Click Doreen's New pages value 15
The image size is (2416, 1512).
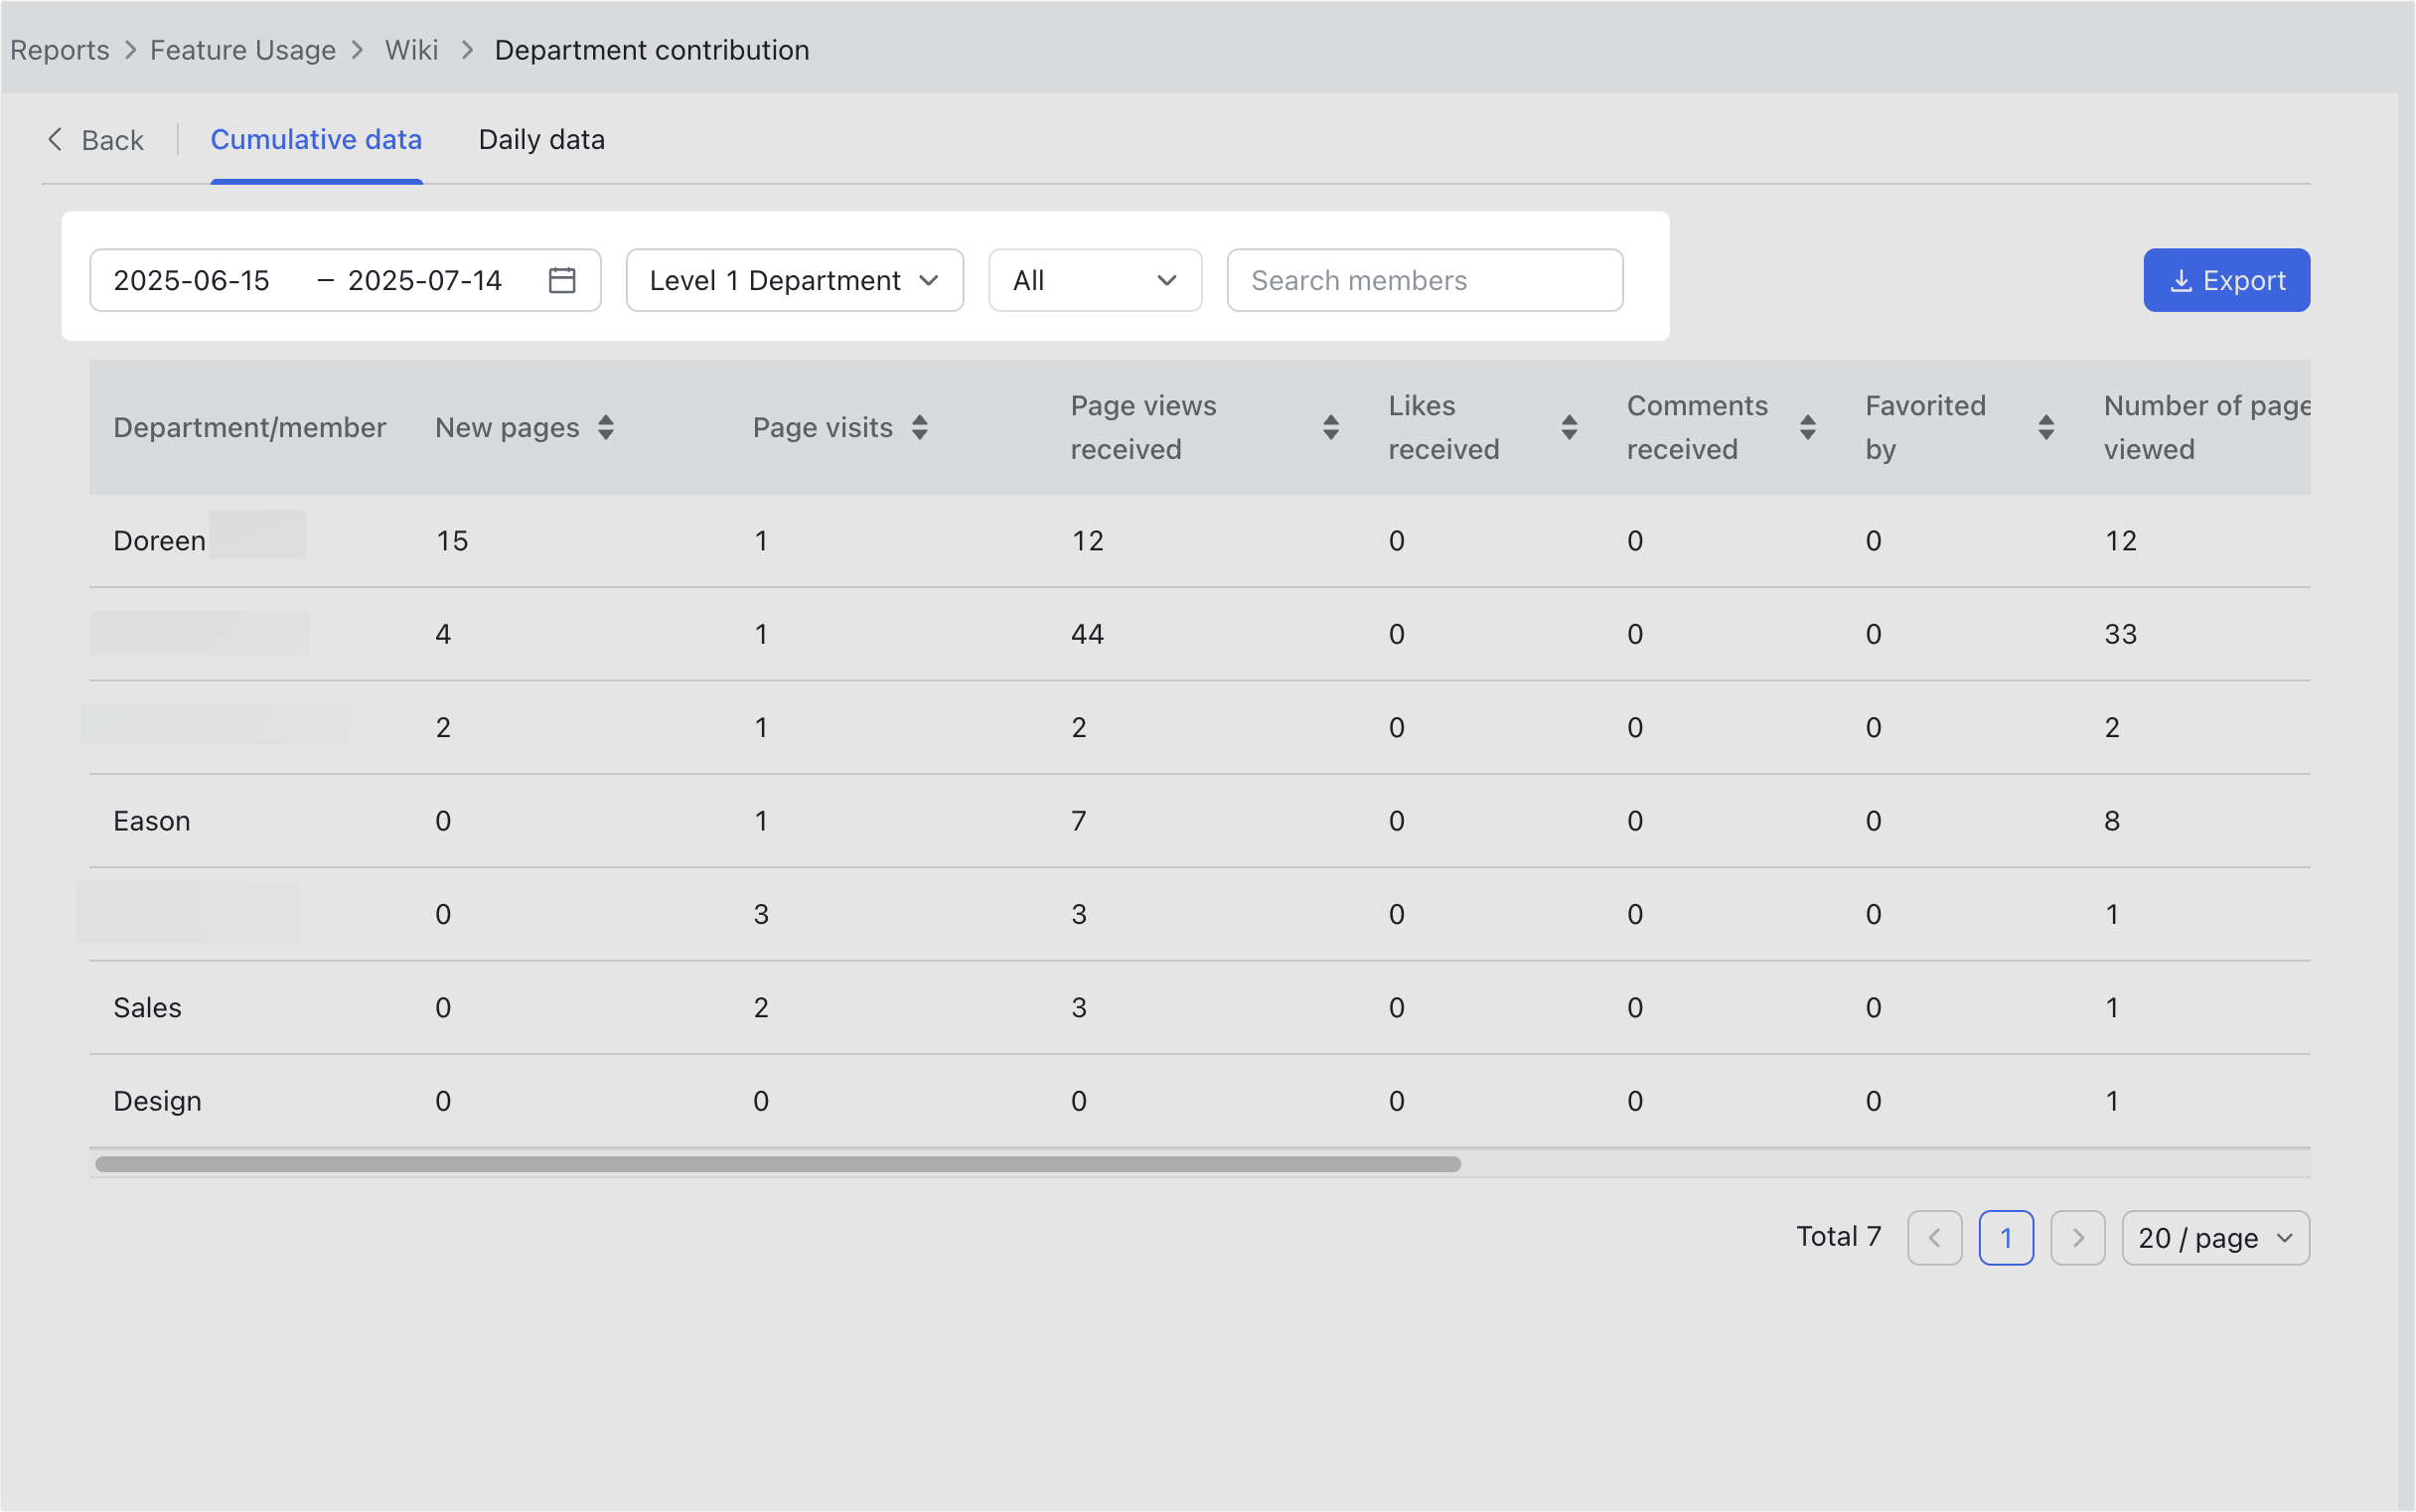click(x=452, y=541)
